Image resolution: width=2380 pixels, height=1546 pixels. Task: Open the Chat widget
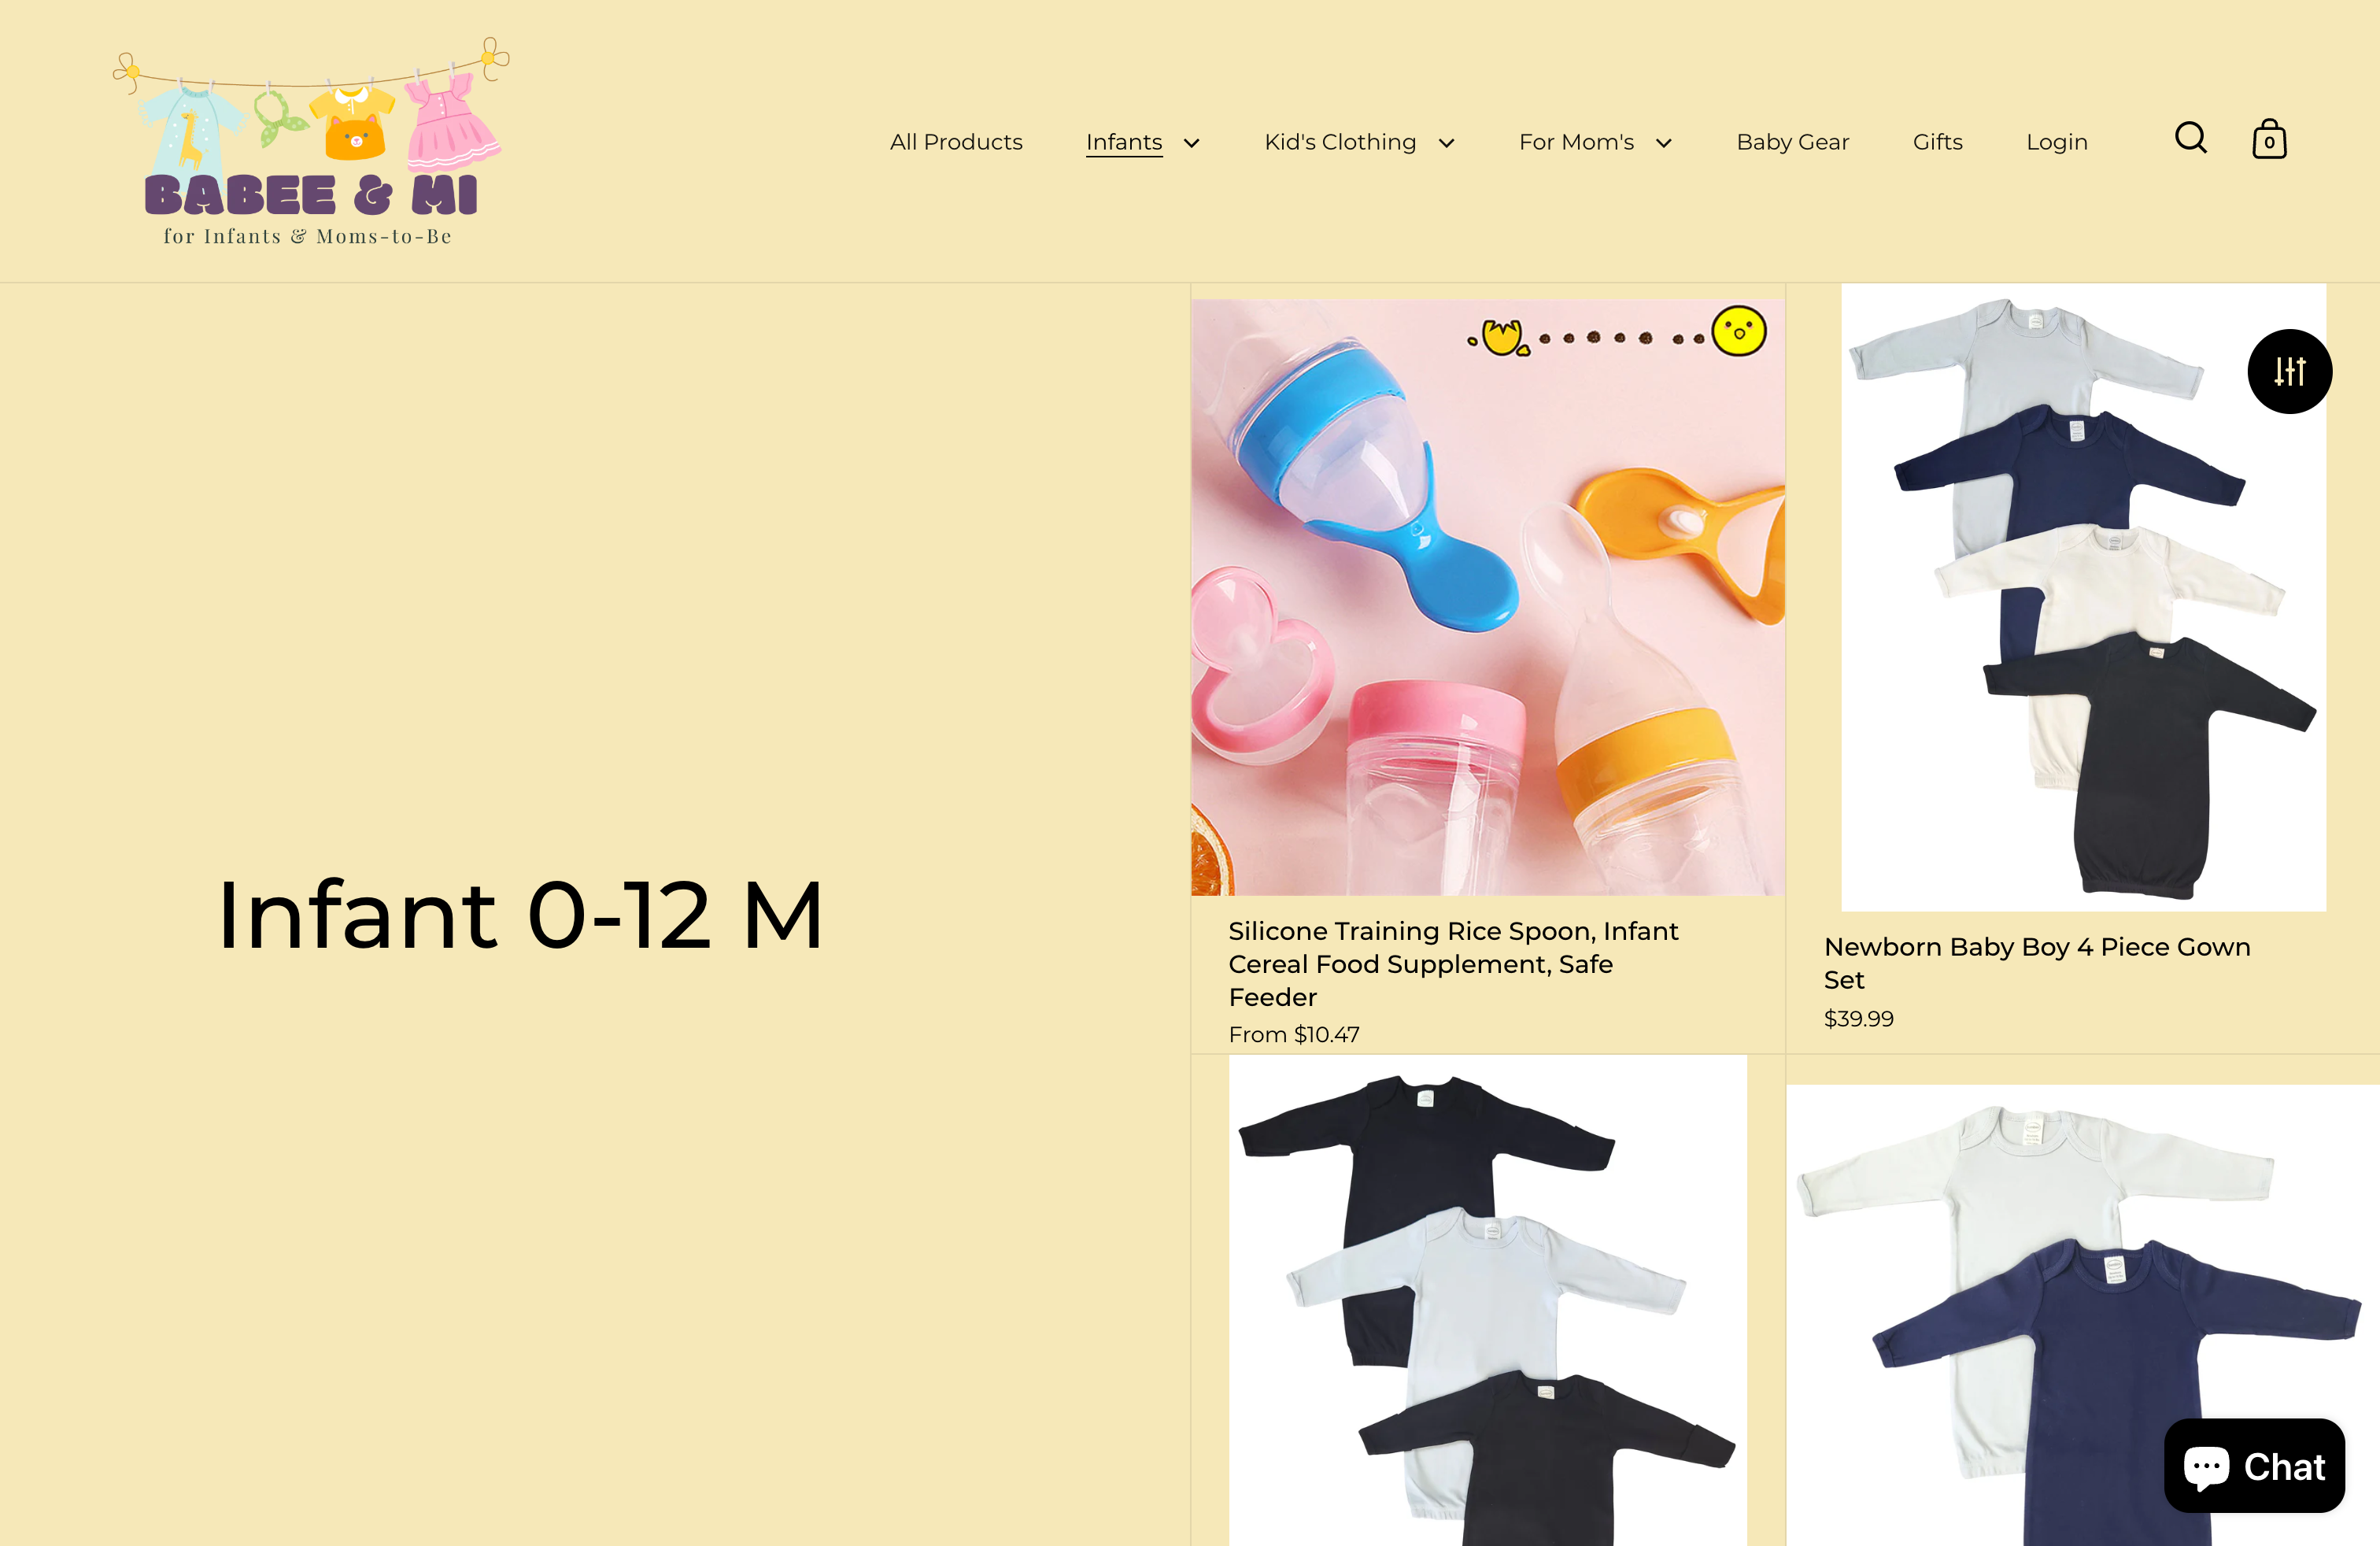pos(2254,1466)
